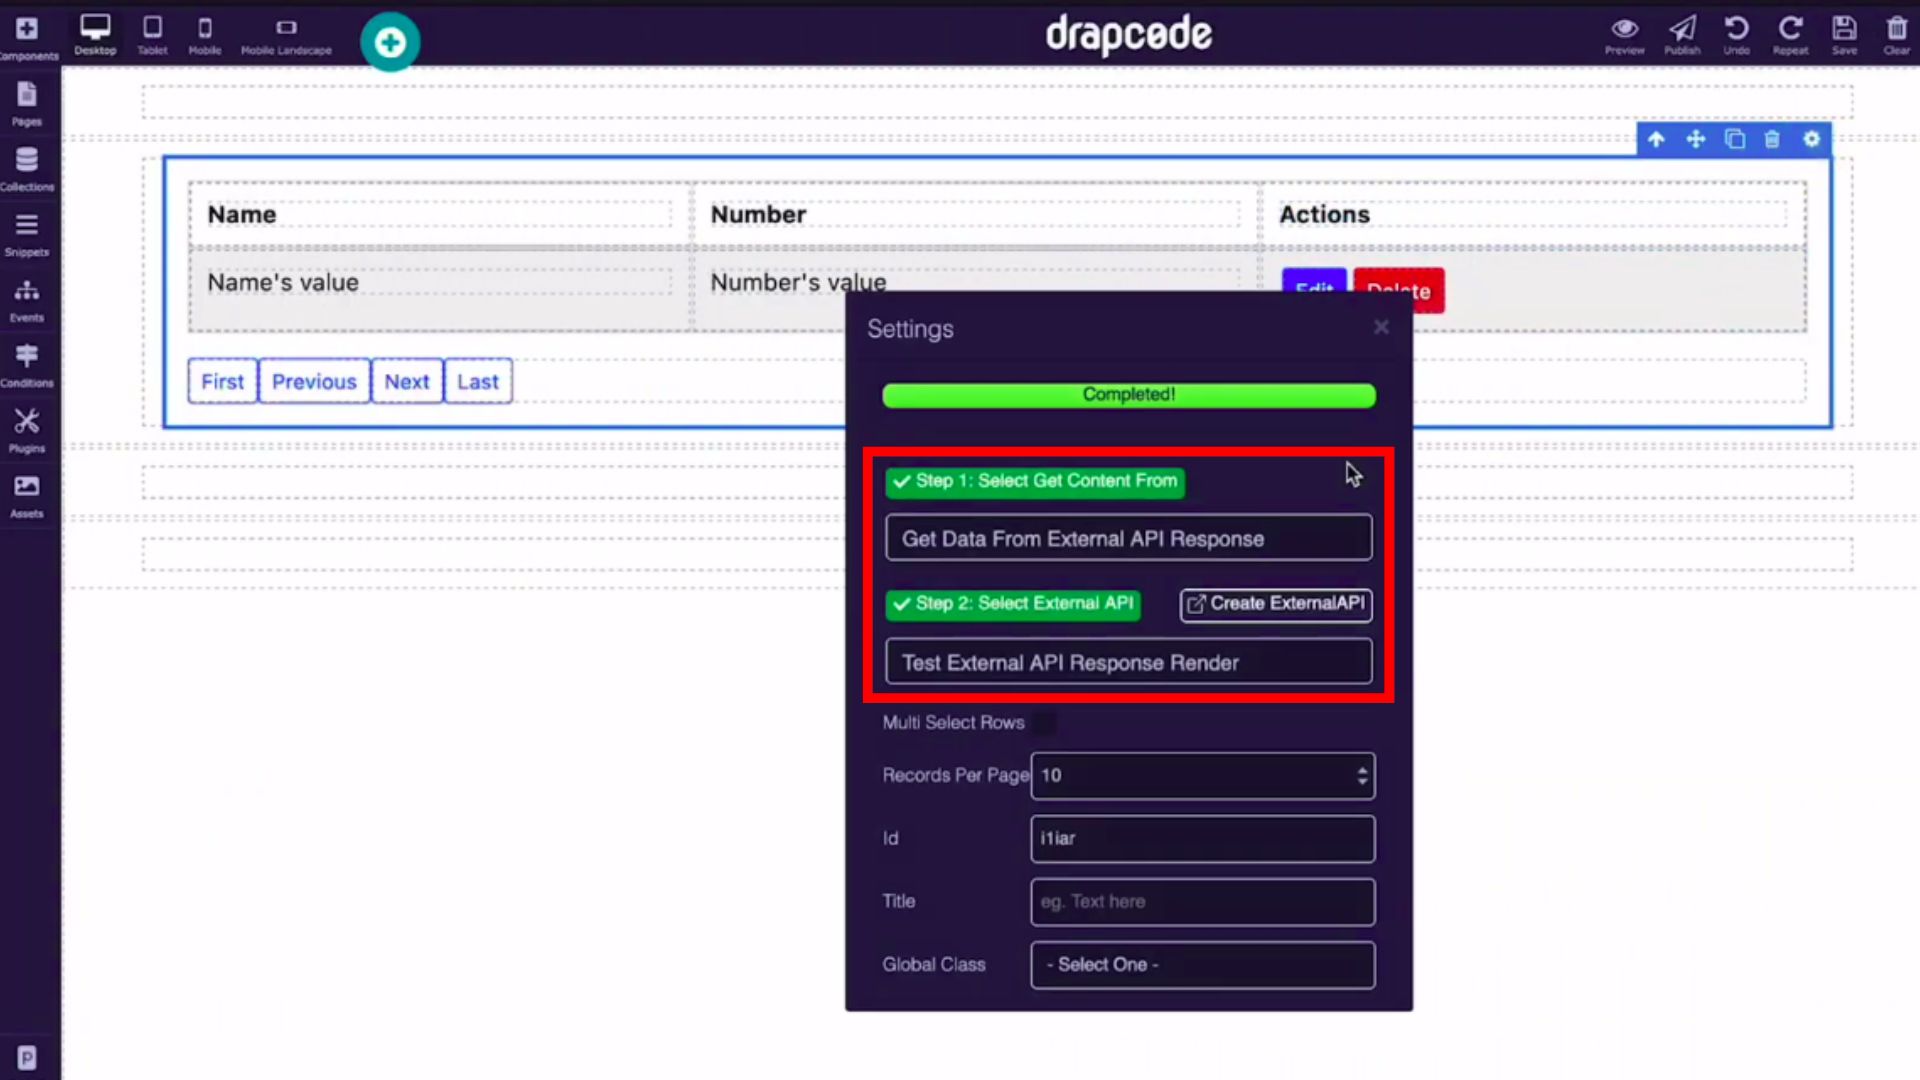This screenshot has height=1080, width=1920.
Task: Click the Repeat redo icon
Action: 1790,34
